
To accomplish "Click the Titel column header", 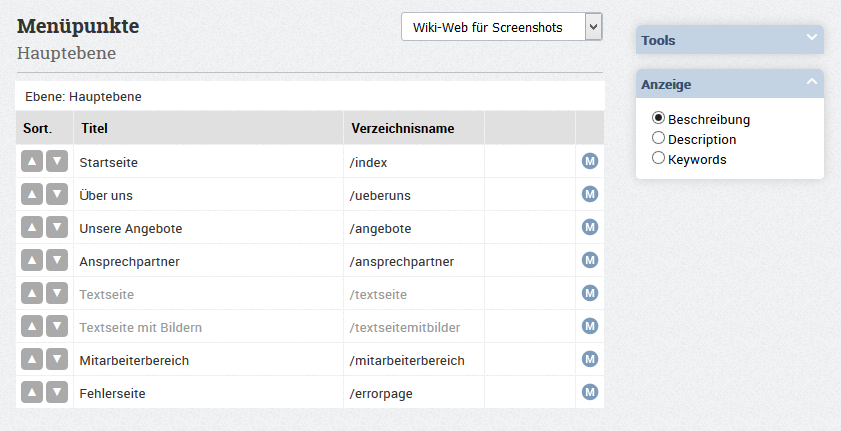I will pyautogui.click(x=94, y=129).
